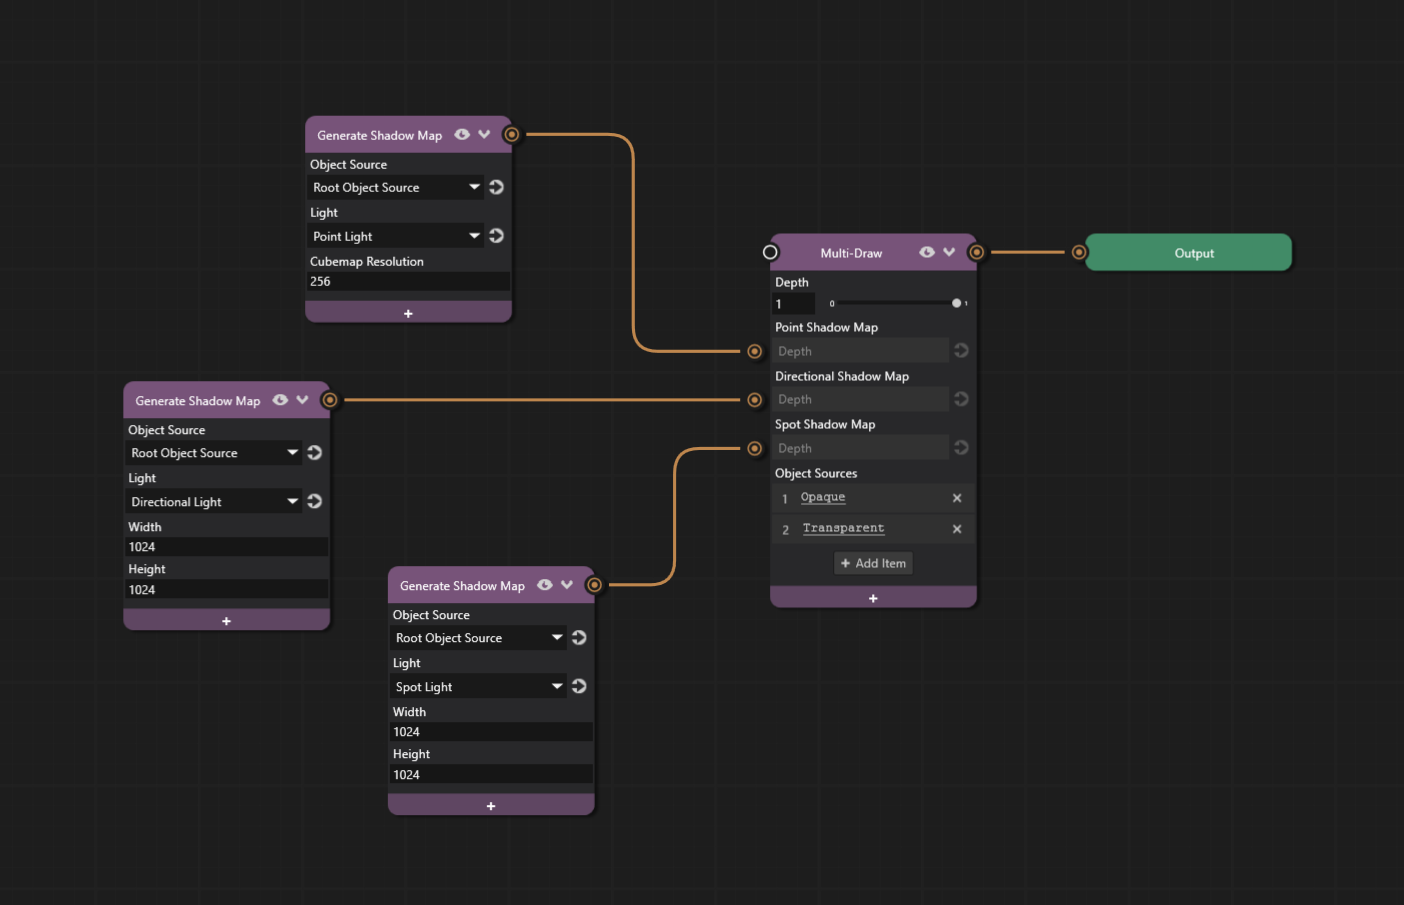Viewport: 1404px width, 905px height.
Task: Click the Multi-Draw node output socket
Action: click(x=976, y=252)
